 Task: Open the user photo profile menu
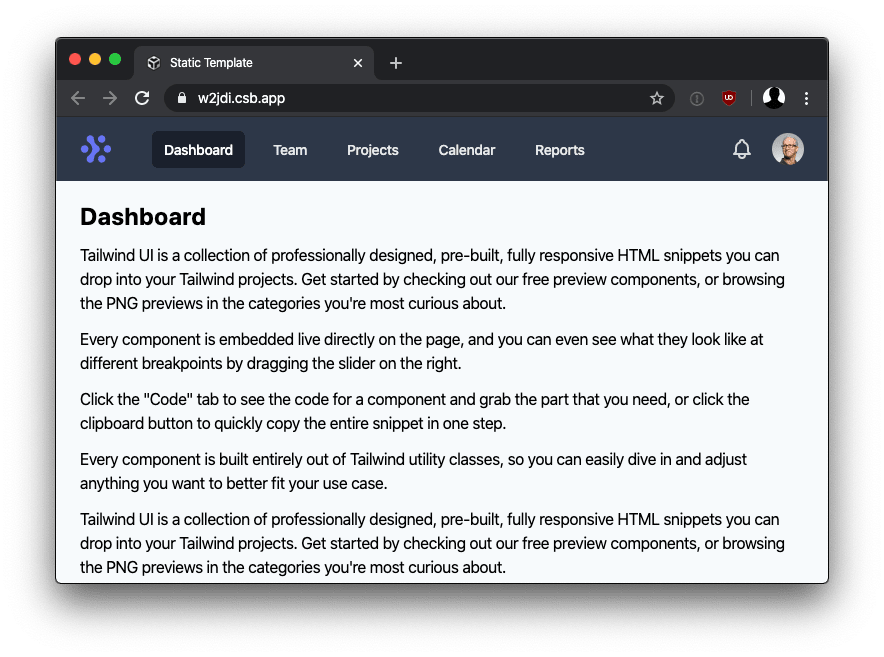click(788, 149)
